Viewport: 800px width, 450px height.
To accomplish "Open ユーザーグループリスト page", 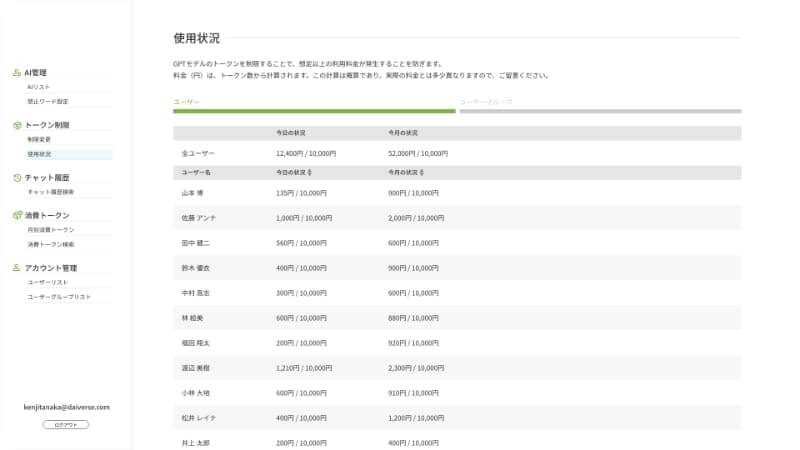I will (59, 297).
